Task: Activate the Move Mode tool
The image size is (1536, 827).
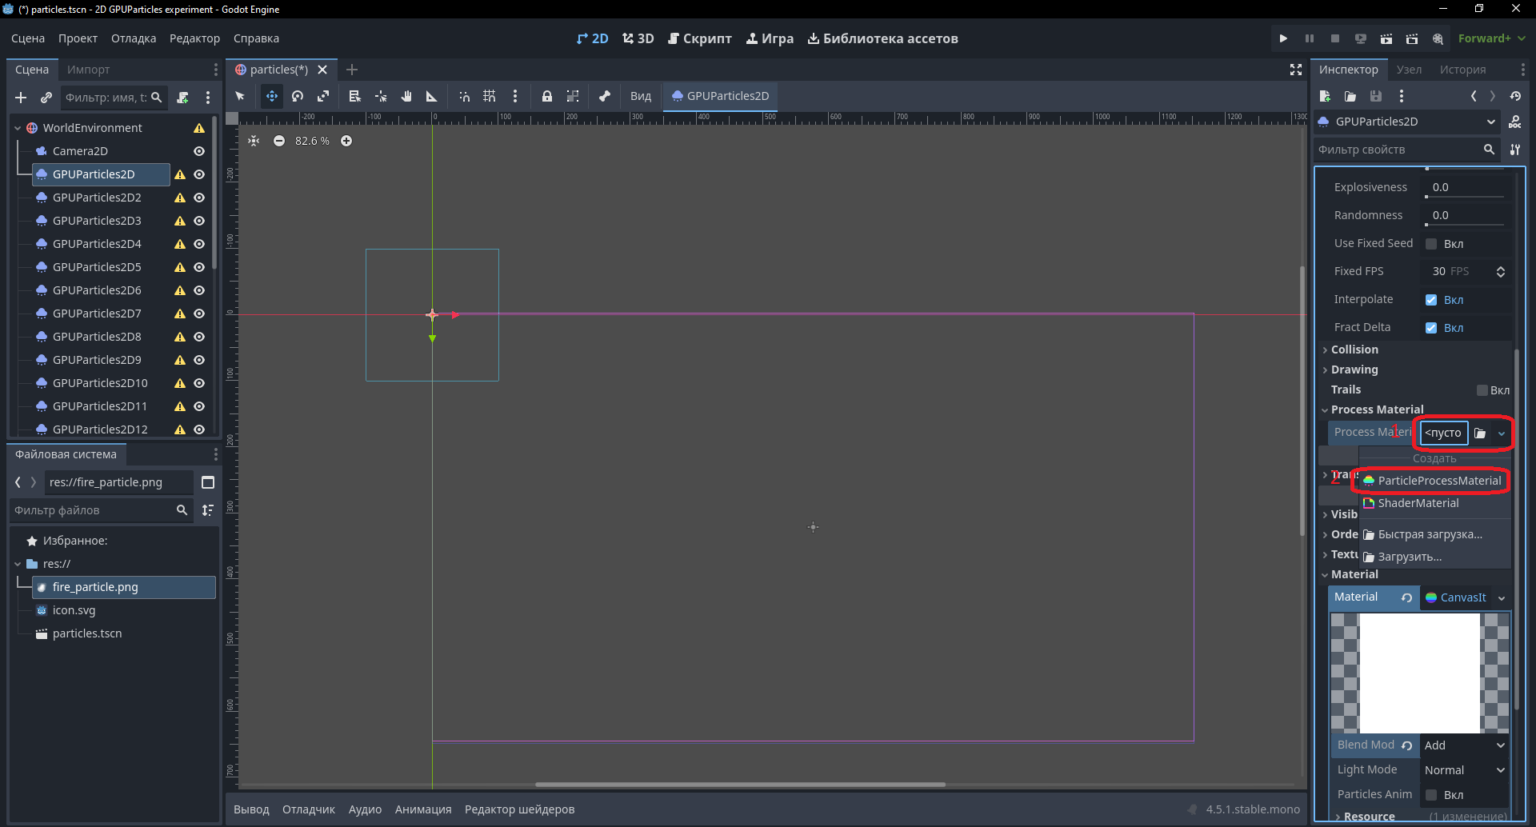Action: [x=271, y=96]
